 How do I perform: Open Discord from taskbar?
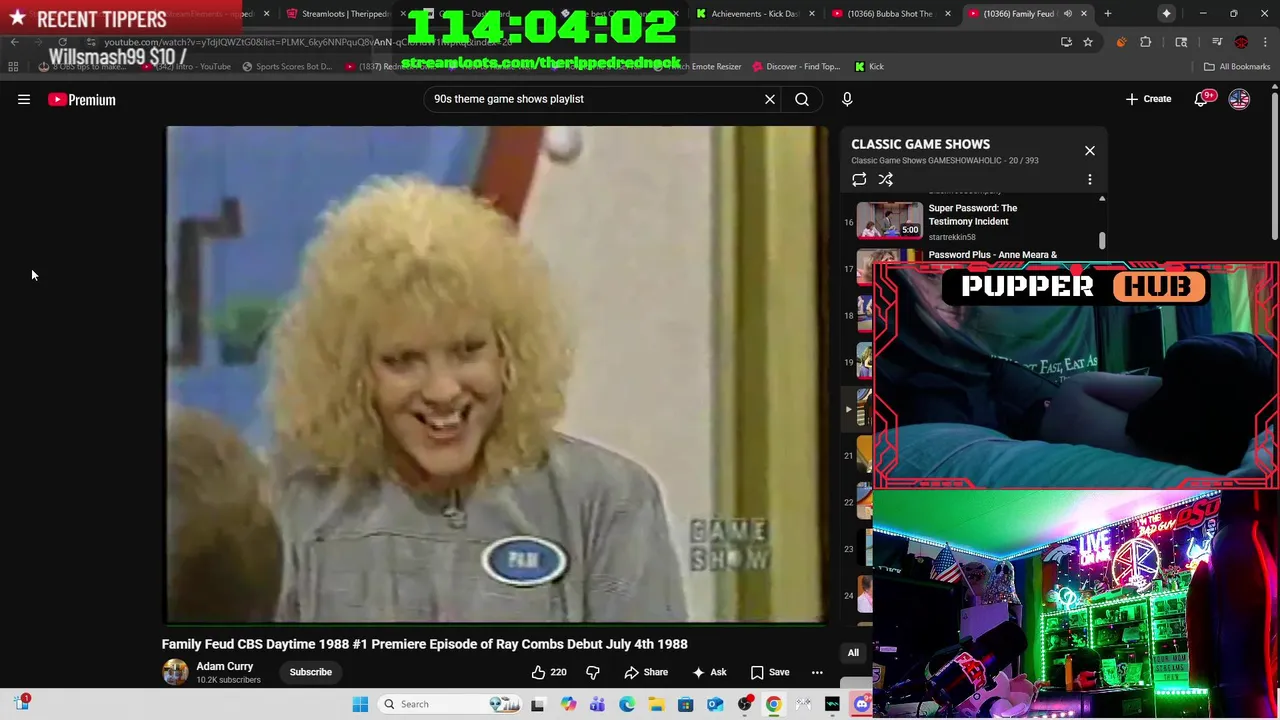point(862,704)
